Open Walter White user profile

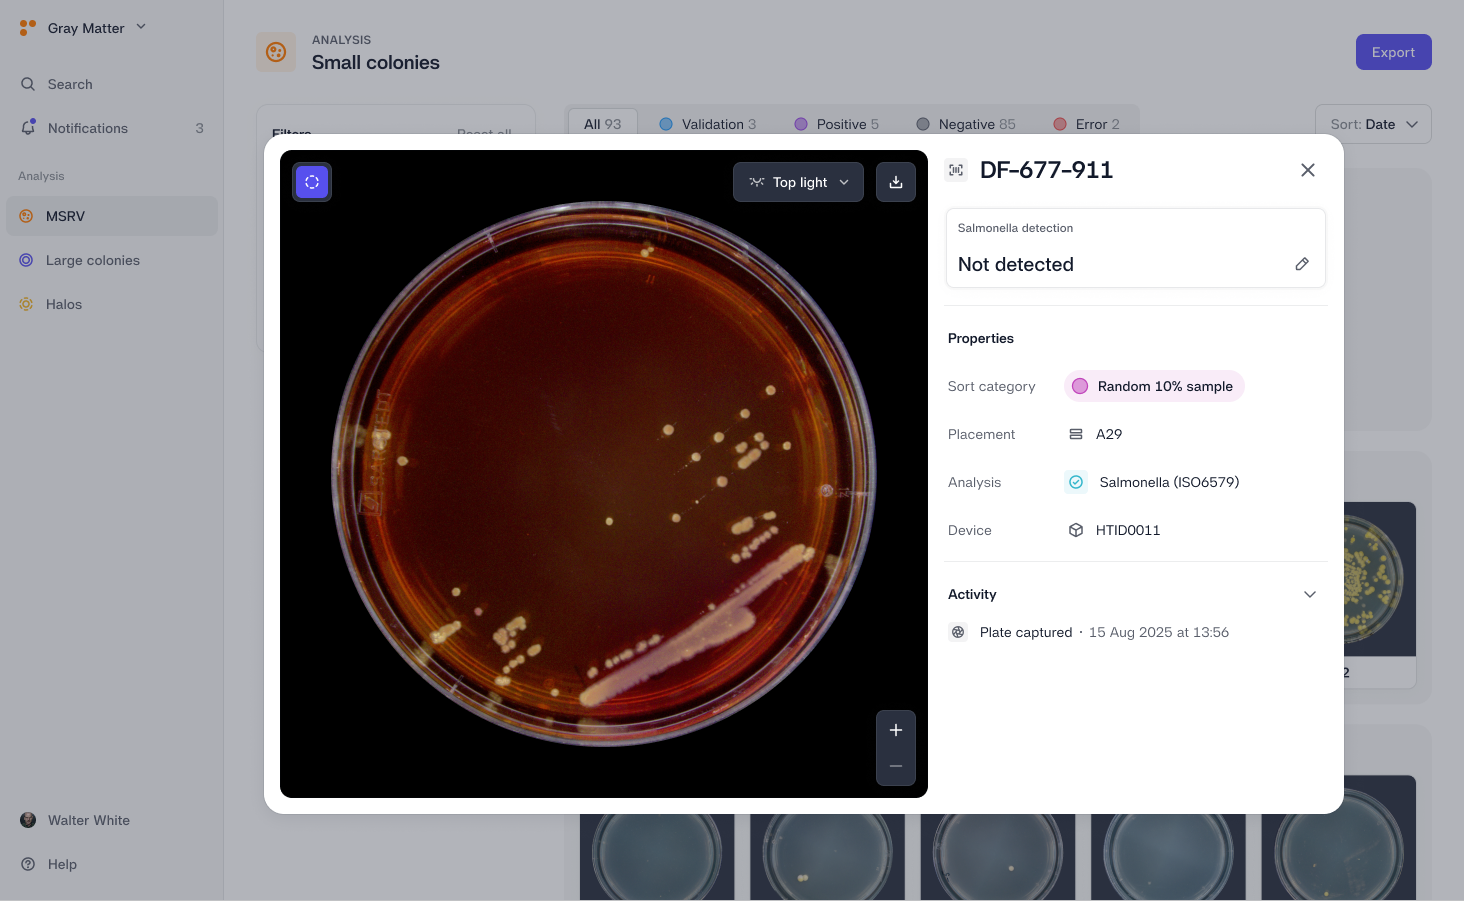[111, 820]
